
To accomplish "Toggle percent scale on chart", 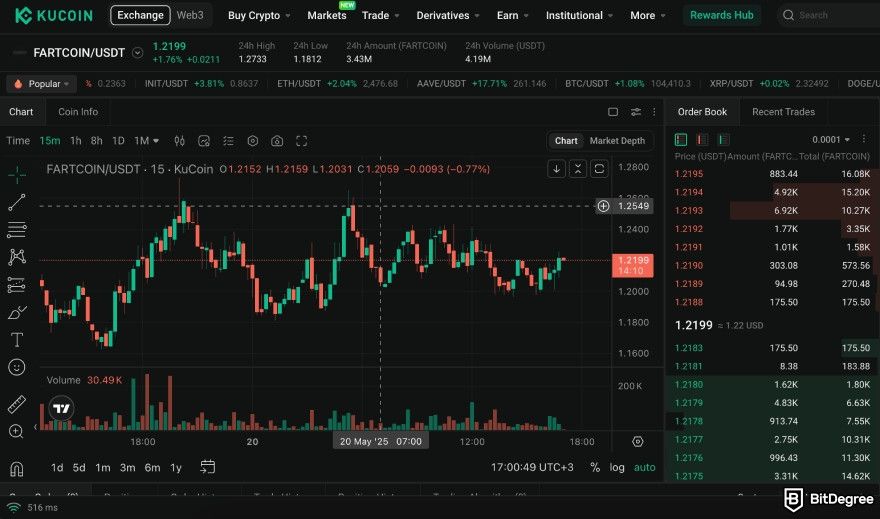I will (x=595, y=467).
